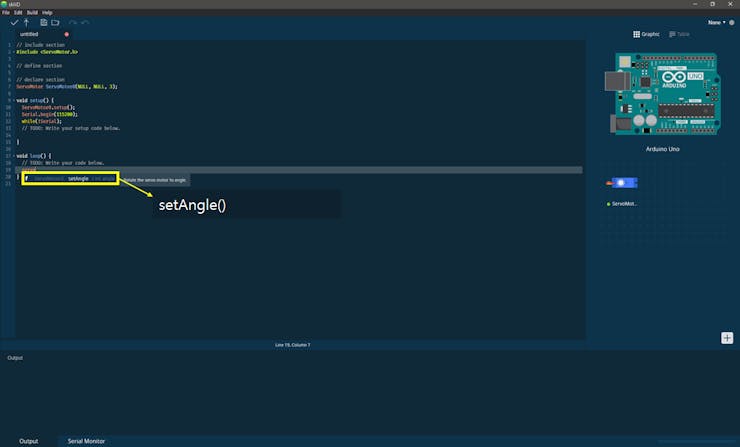Switch to the Serial Monitor tab

coord(86,441)
